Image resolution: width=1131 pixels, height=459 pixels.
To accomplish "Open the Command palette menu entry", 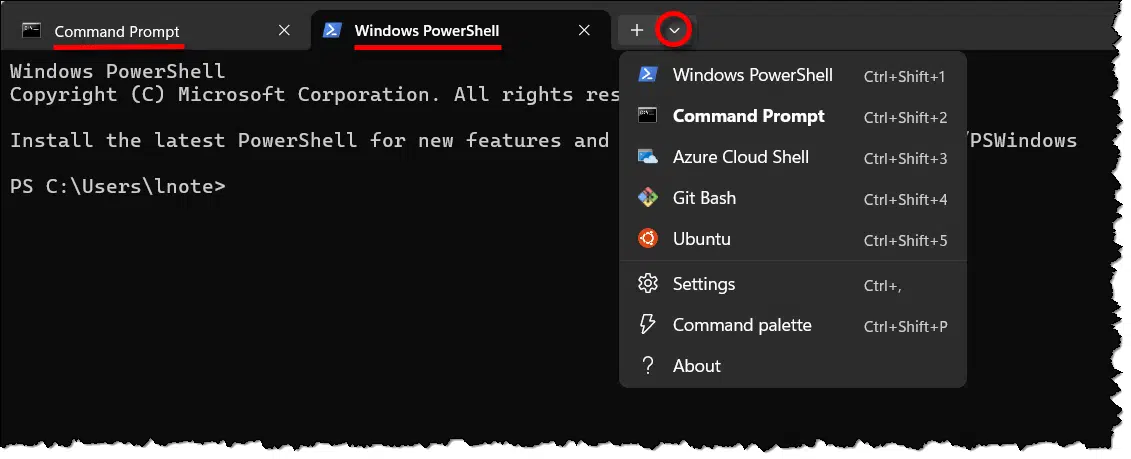I will click(x=742, y=325).
